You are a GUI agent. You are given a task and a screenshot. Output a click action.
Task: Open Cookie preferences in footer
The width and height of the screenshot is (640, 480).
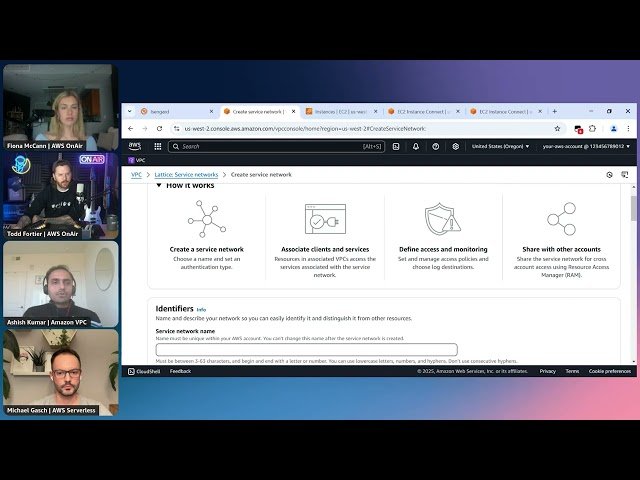coord(610,371)
